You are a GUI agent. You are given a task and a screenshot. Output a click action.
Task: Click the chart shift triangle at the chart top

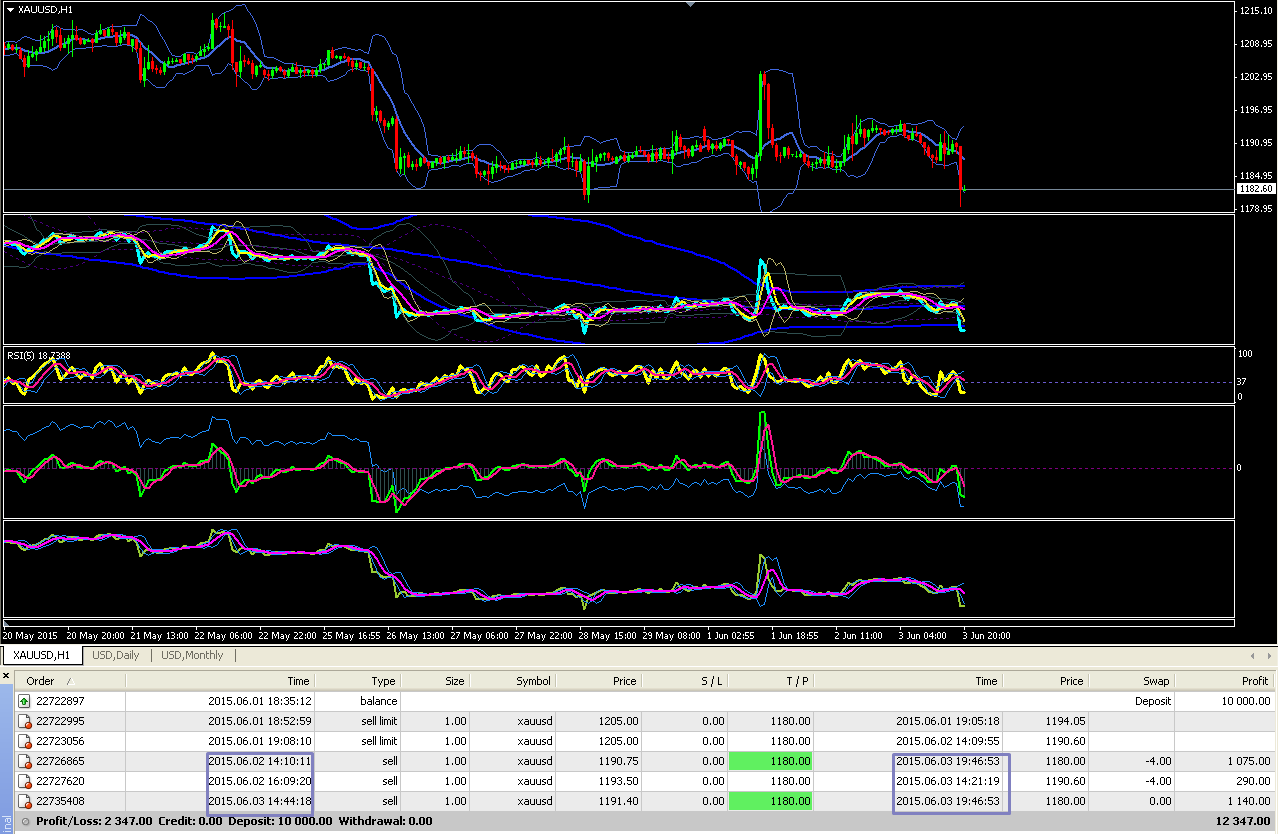click(690, 4)
